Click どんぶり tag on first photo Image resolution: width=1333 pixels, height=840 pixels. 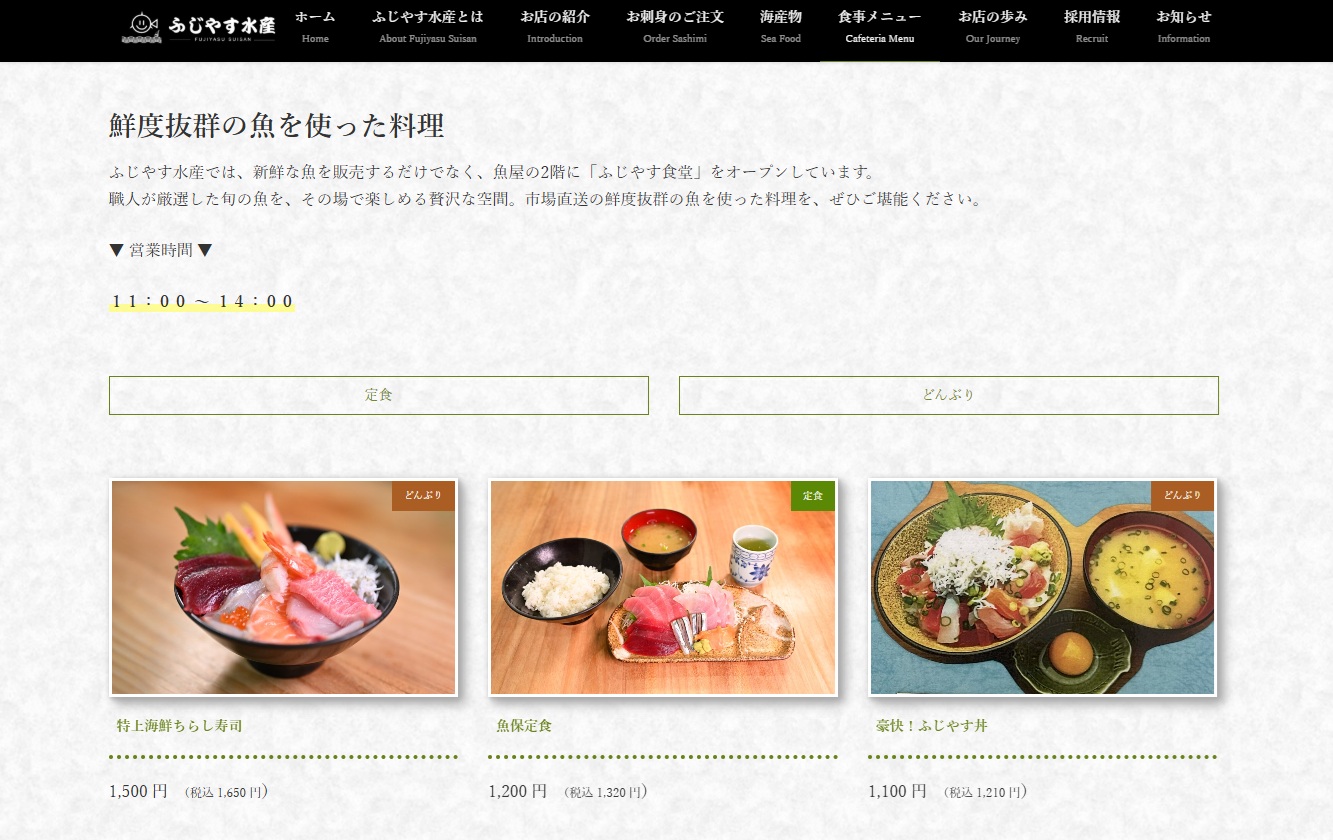[423, 495]
